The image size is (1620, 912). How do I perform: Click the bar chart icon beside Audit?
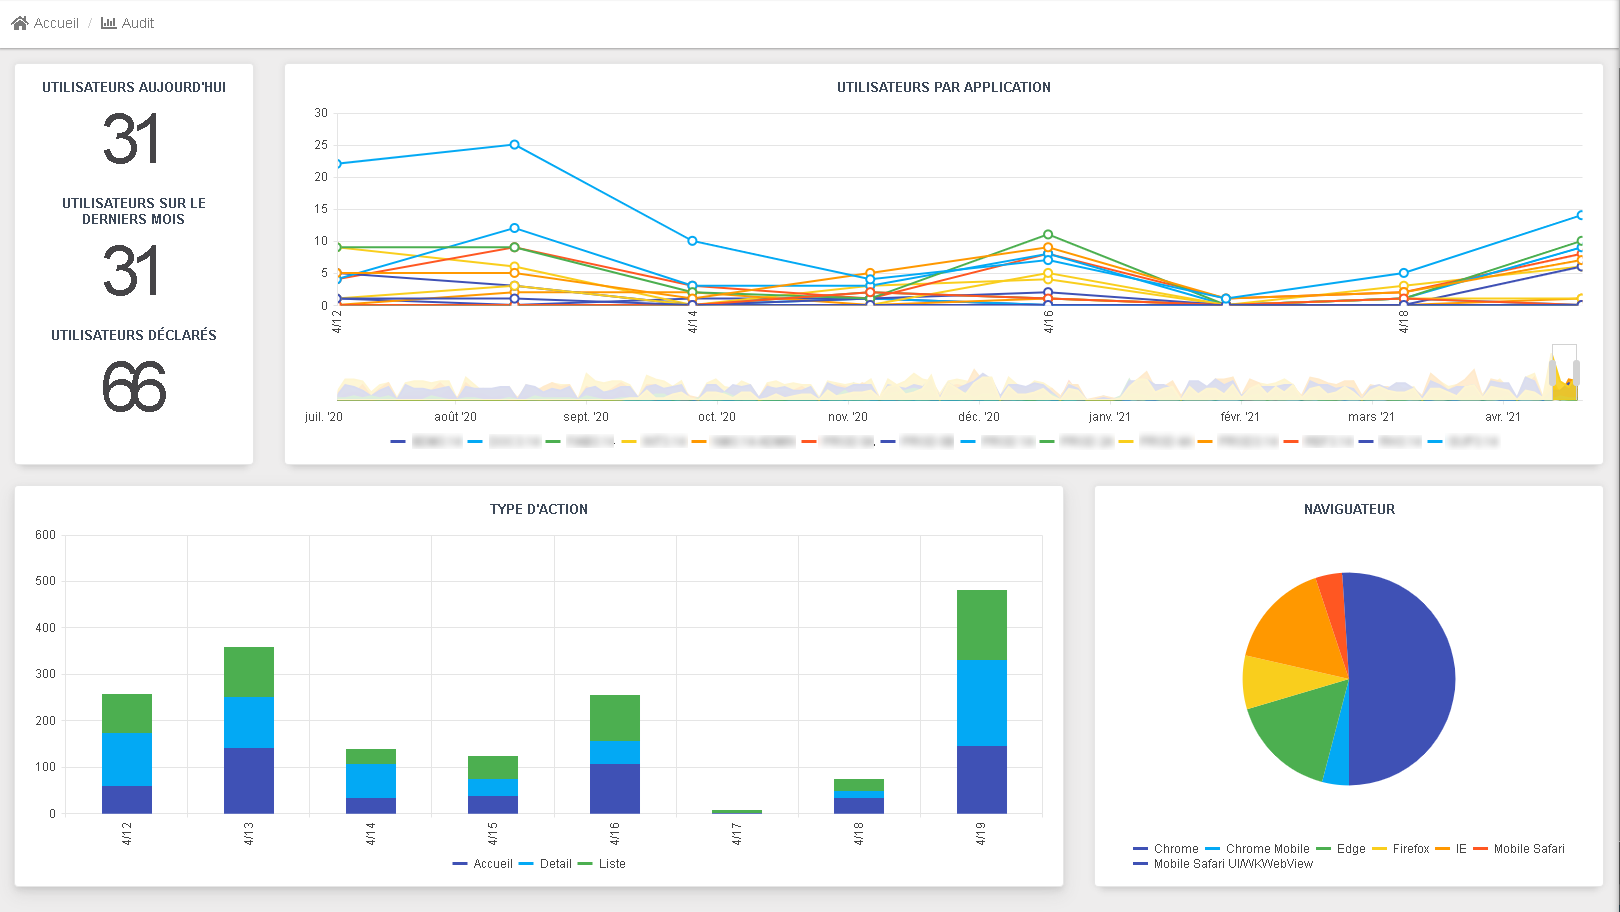(x=108, y=23)
